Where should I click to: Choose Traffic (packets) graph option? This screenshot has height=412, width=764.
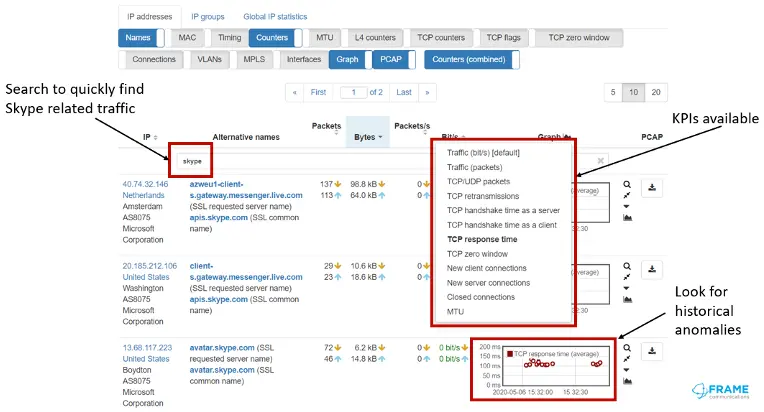(475, 167)
